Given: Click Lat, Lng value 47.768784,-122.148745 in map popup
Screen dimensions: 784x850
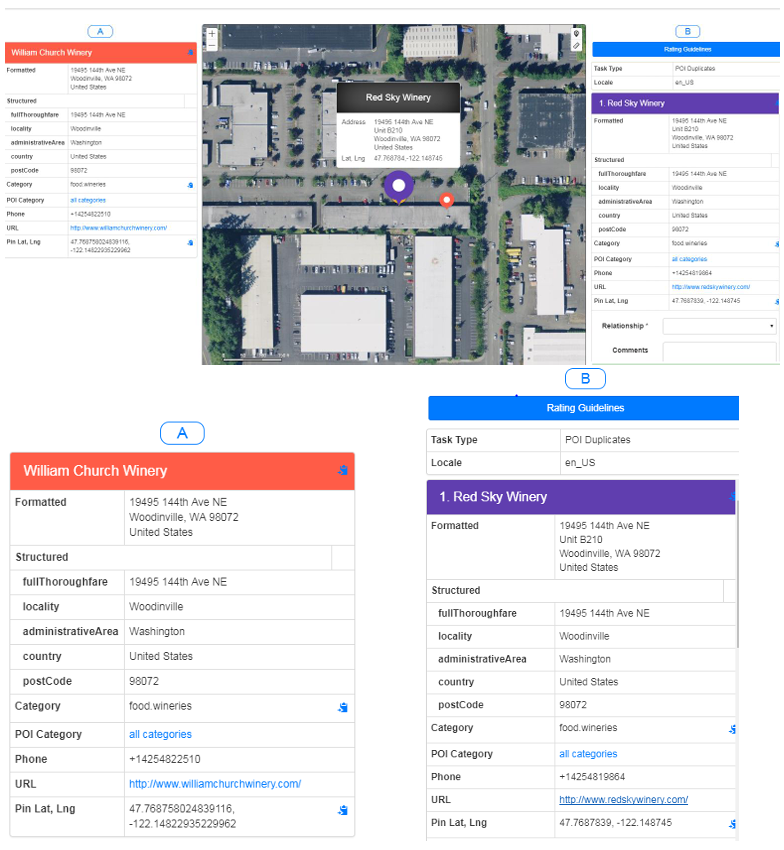Looking at the screenshot, I should (408, 158).
